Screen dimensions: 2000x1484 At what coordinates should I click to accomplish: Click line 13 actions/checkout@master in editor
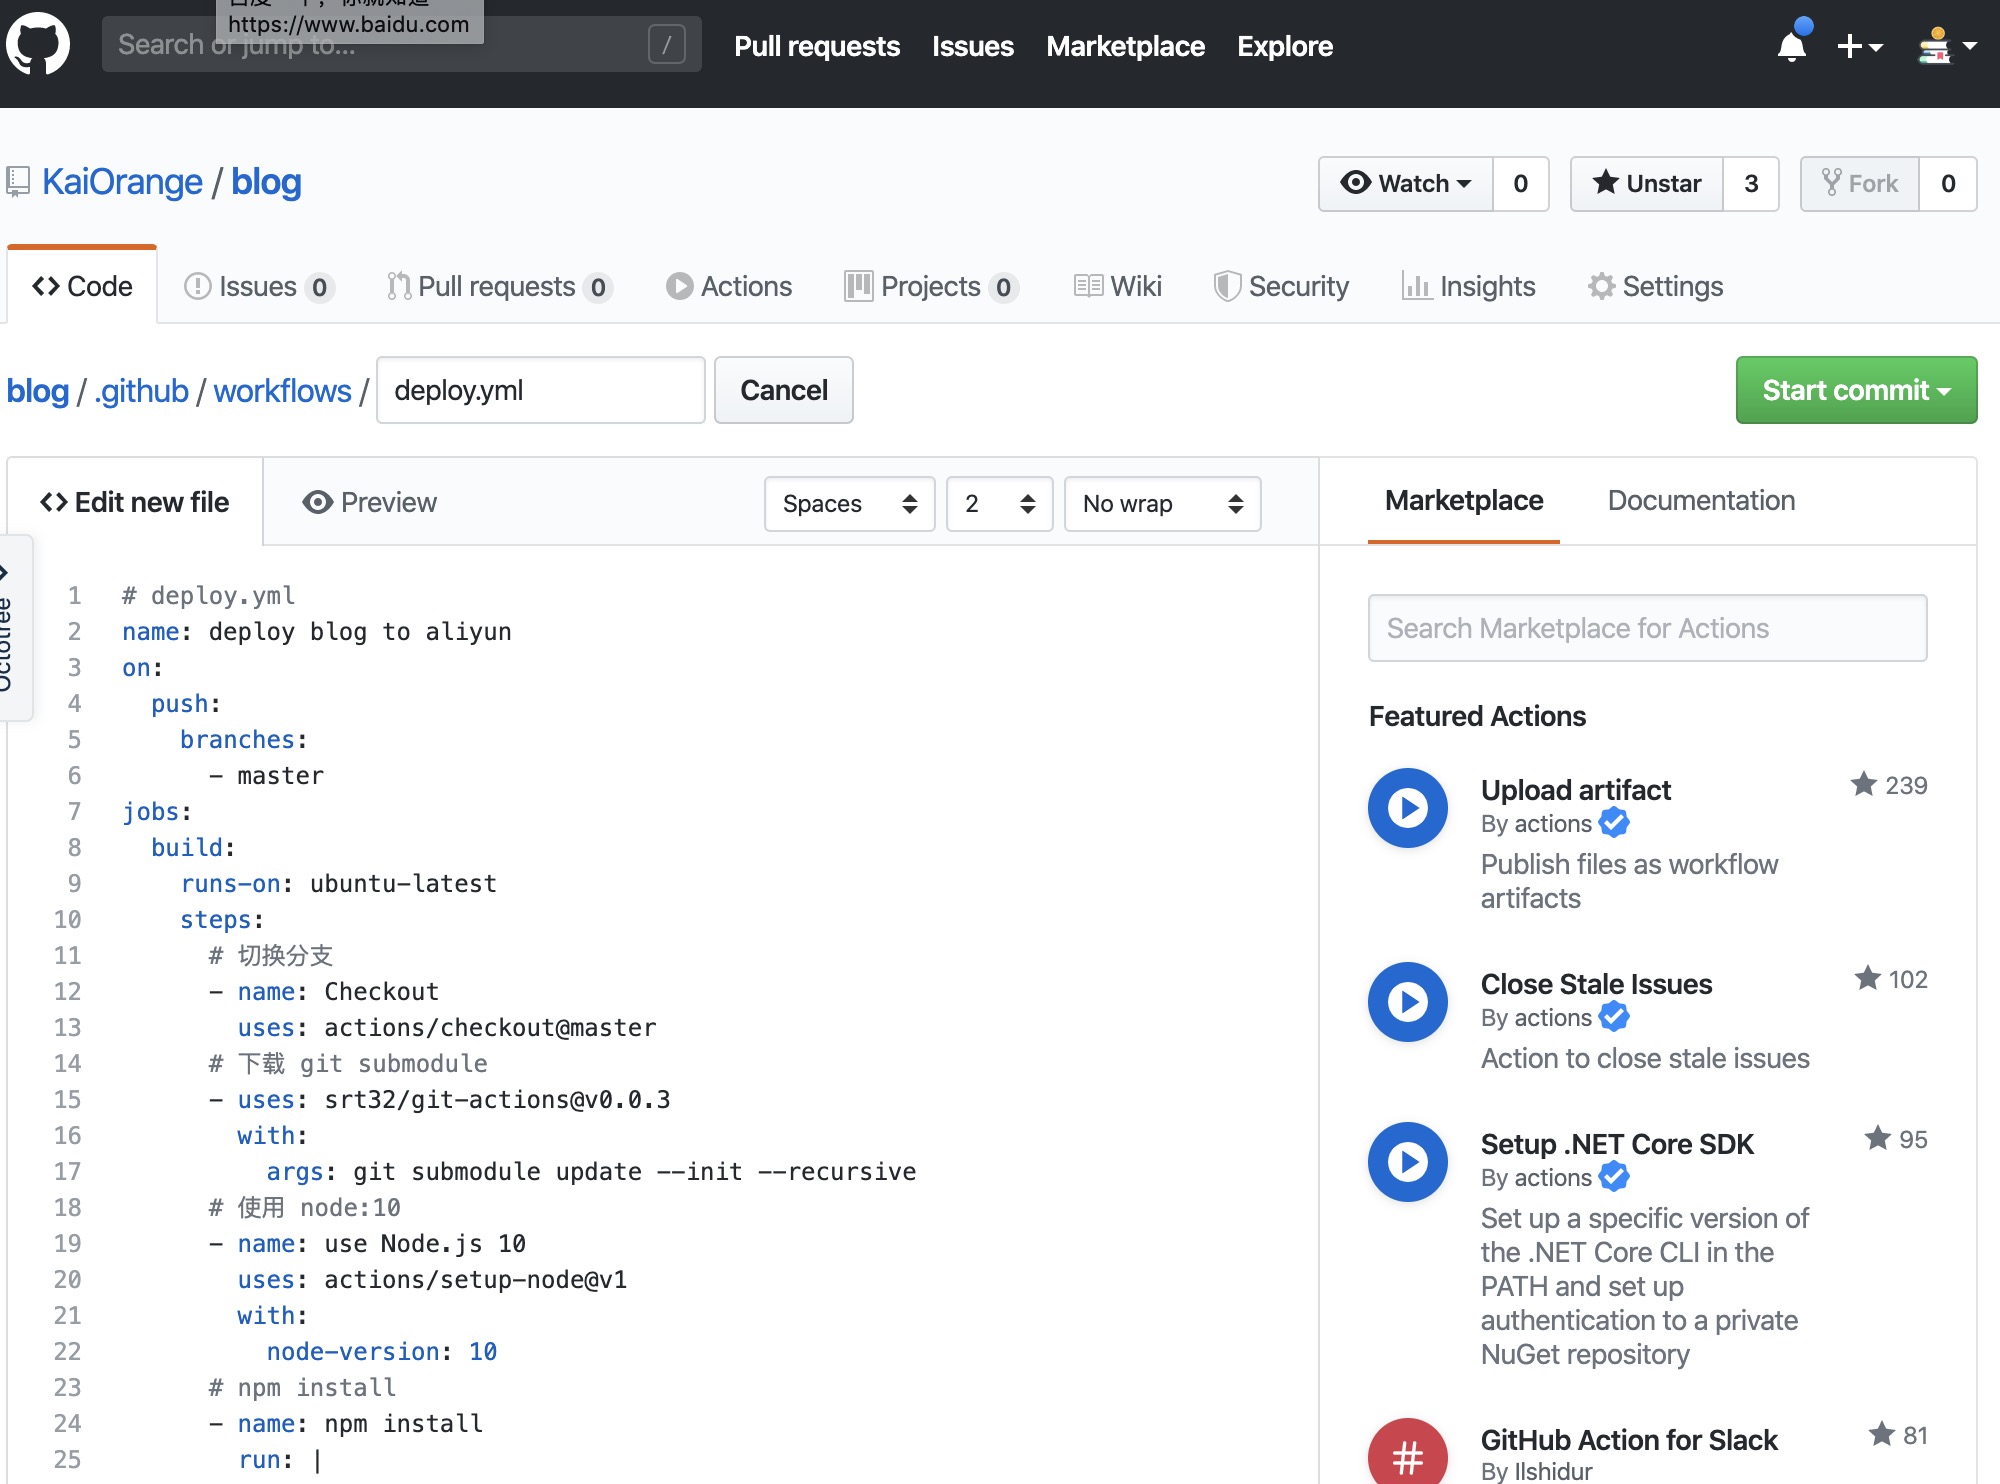pyautogui.click(x=490, y=1028)
